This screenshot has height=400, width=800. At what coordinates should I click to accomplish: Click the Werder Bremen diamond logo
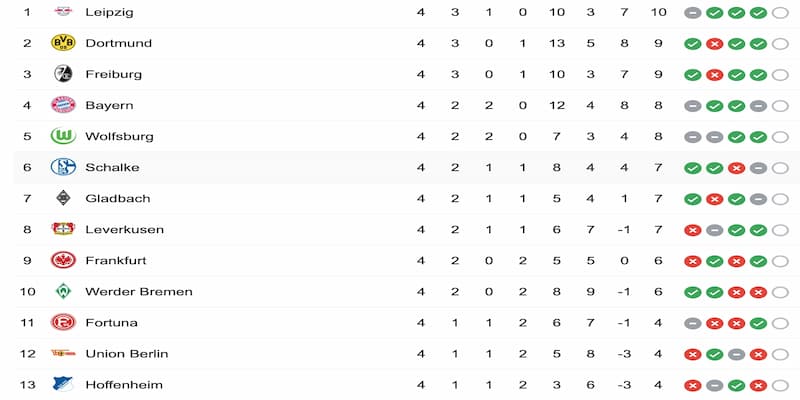63,291
